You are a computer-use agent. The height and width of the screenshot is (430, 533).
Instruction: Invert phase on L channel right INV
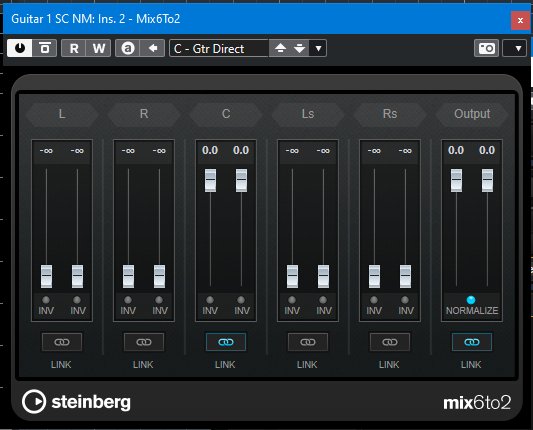(77, 300)
